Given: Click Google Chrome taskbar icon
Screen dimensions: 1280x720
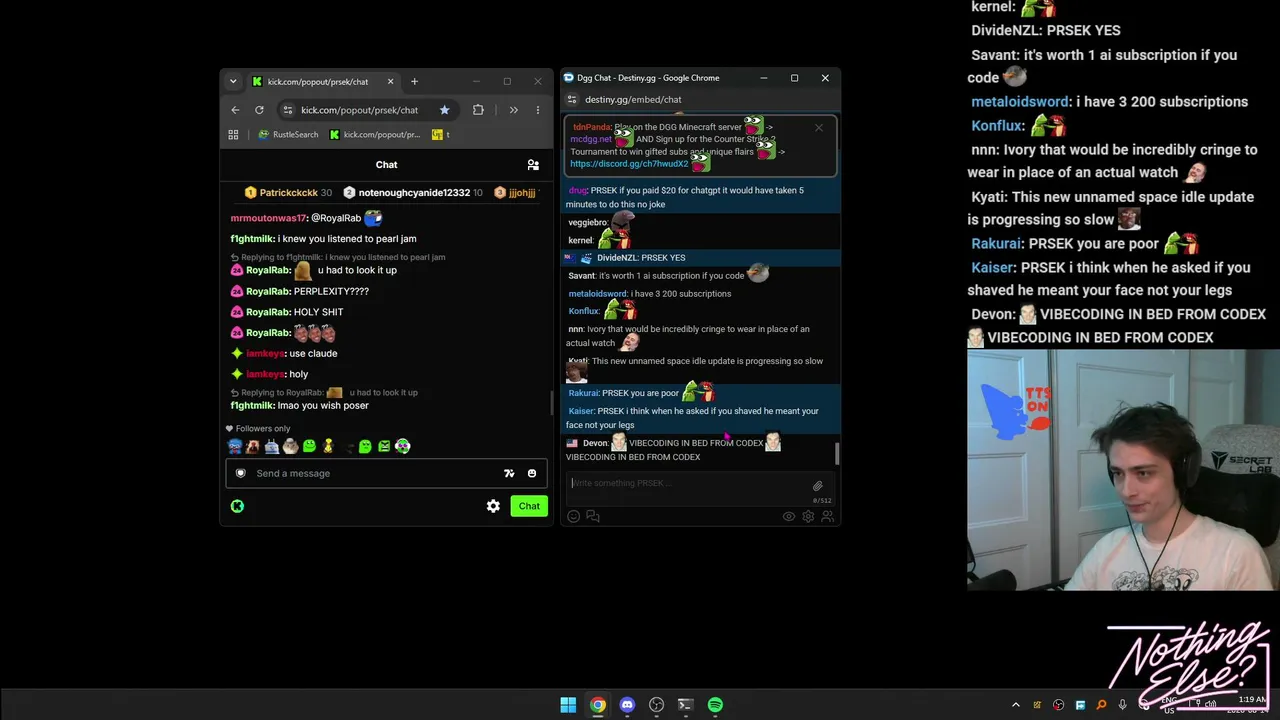Looking at the screenshot, I should pos(597,705).
